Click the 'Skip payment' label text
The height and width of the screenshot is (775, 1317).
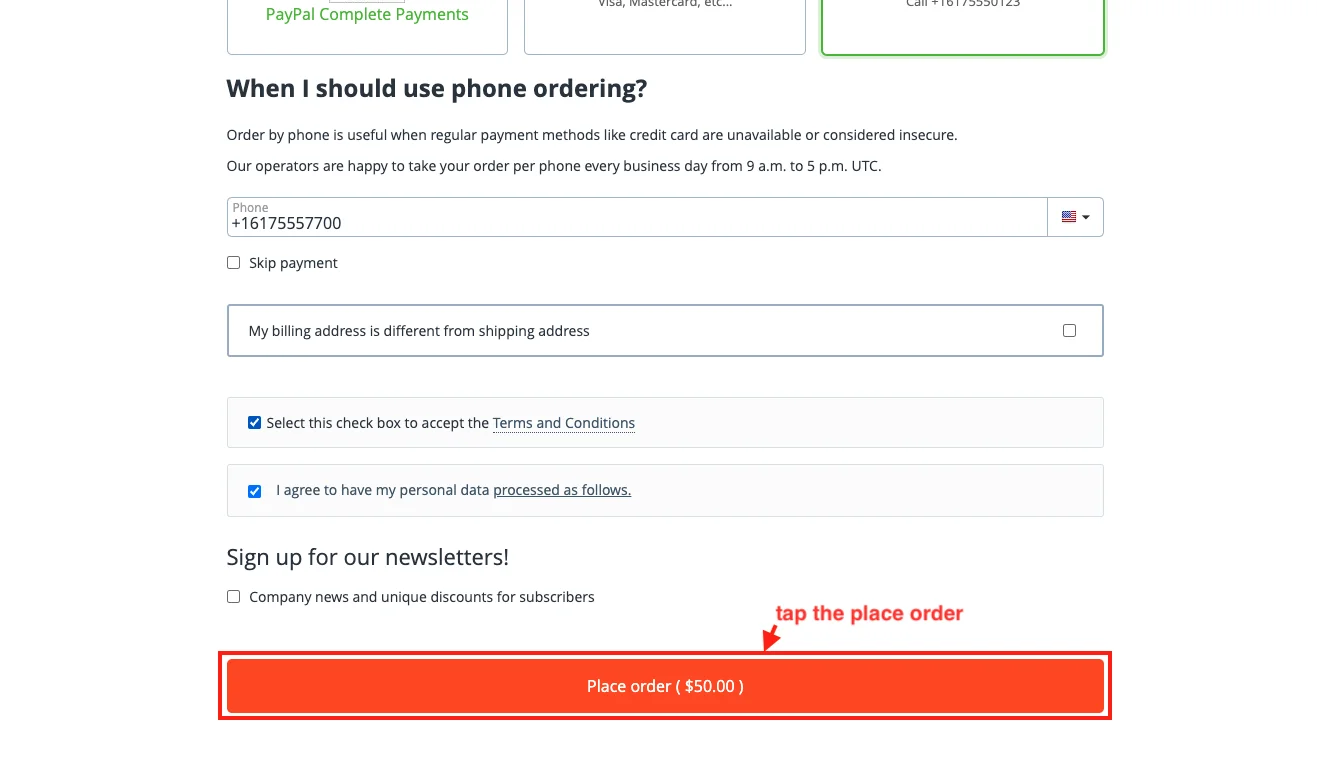pyautogui.click(x=293, y=263)
